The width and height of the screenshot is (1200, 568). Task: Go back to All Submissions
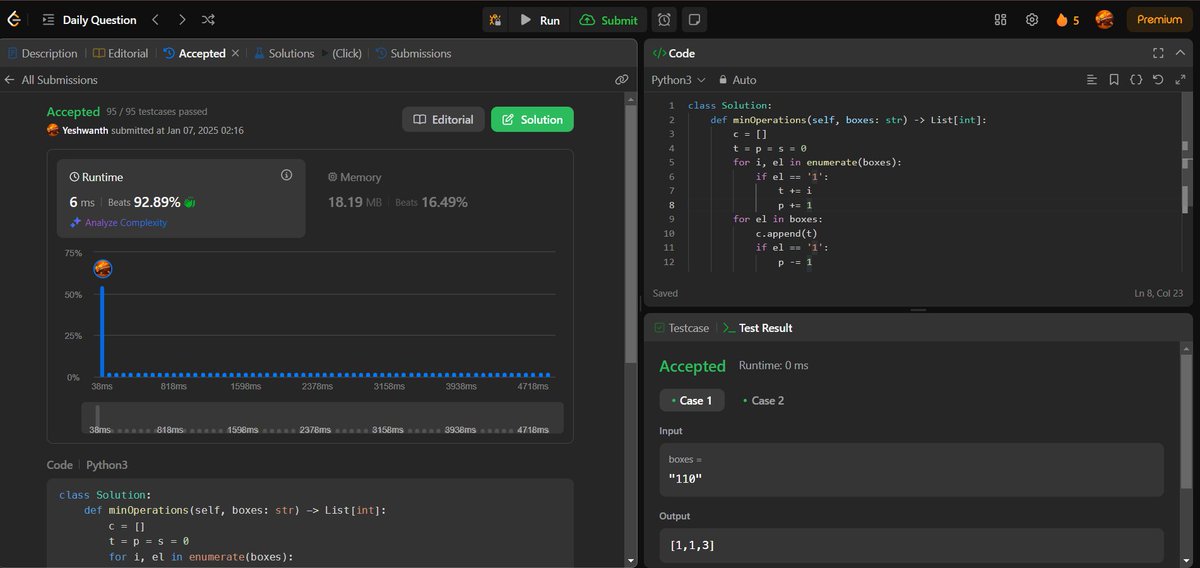coord(51,79)
